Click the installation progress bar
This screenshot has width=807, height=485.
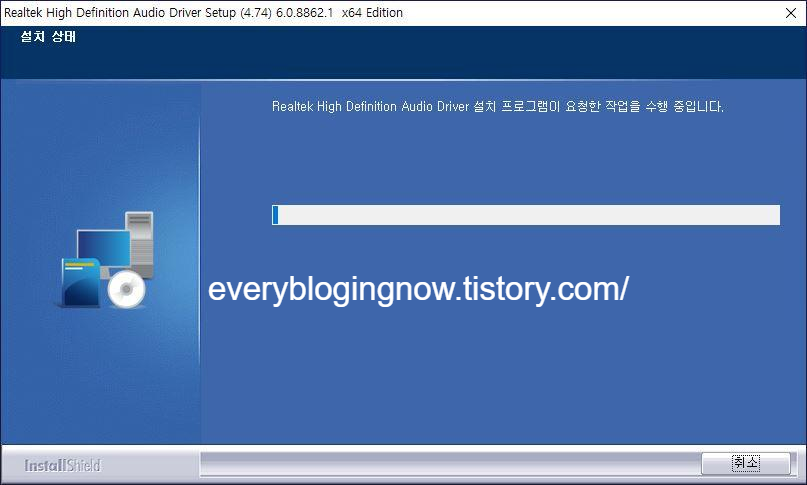[525, 215]
